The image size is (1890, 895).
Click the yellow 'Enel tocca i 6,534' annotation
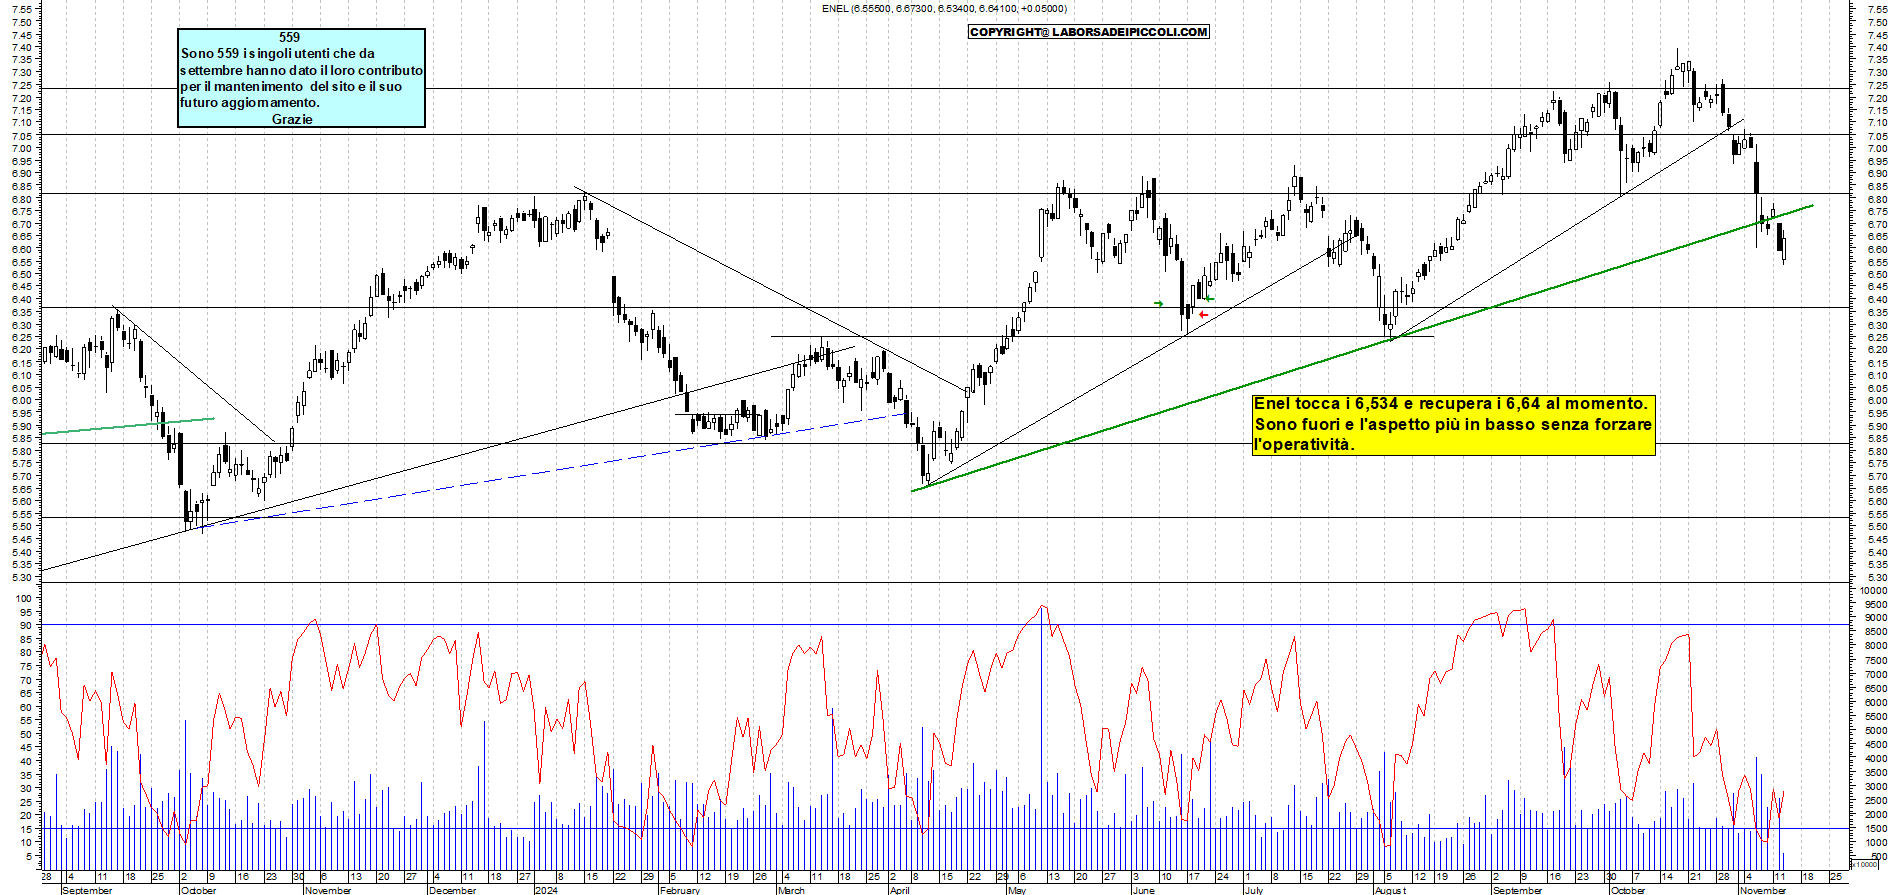coord(1454,425)
